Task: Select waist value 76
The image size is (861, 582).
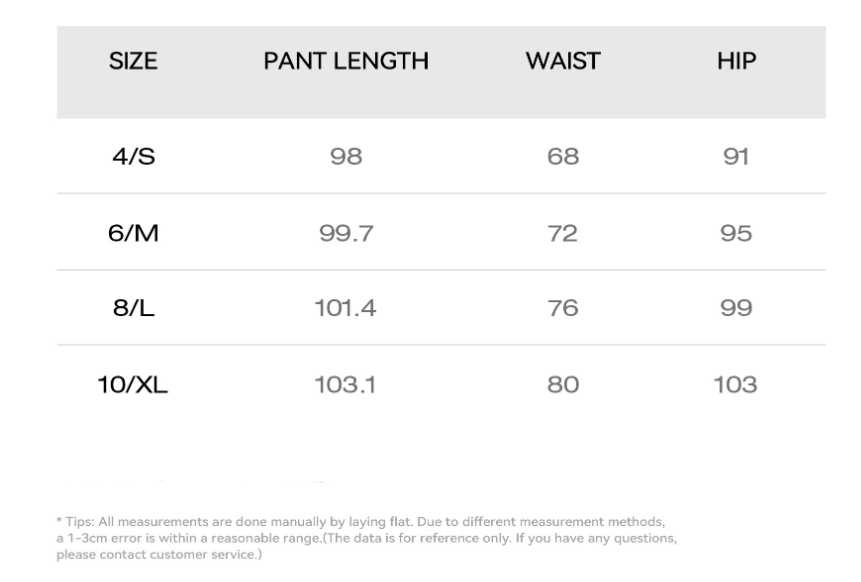Action: pyautogui.click(x=562, y=308)
